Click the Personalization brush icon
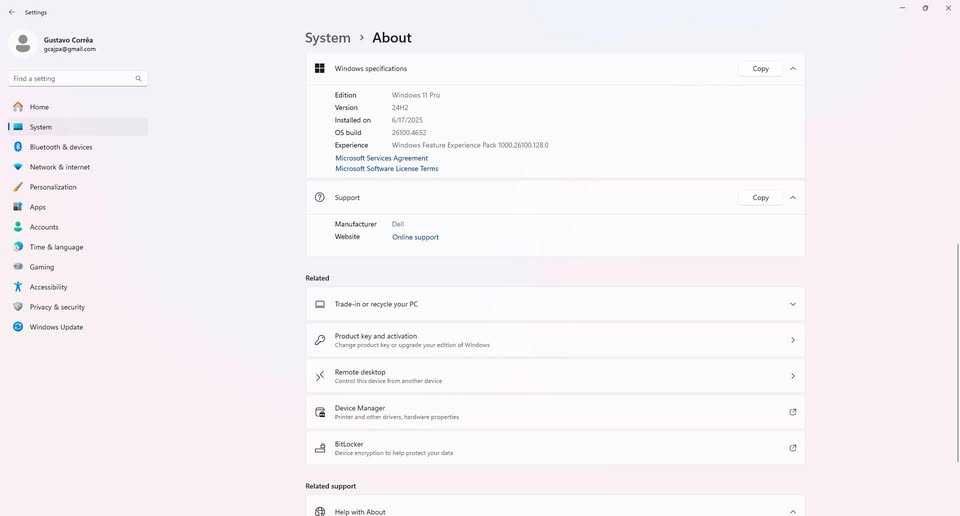960x516 pixels. pyautogui.click(x=18, y=187)
